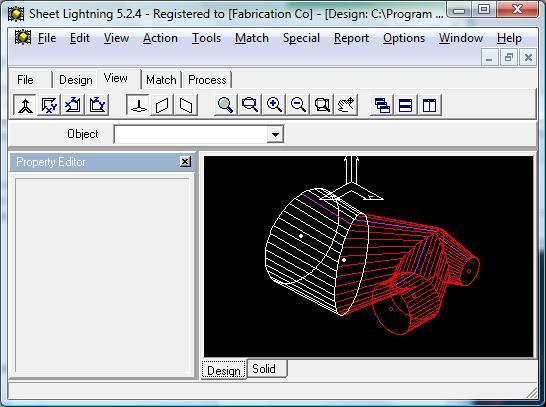Cascade windows using the toolbar icon

pos(382,105)
